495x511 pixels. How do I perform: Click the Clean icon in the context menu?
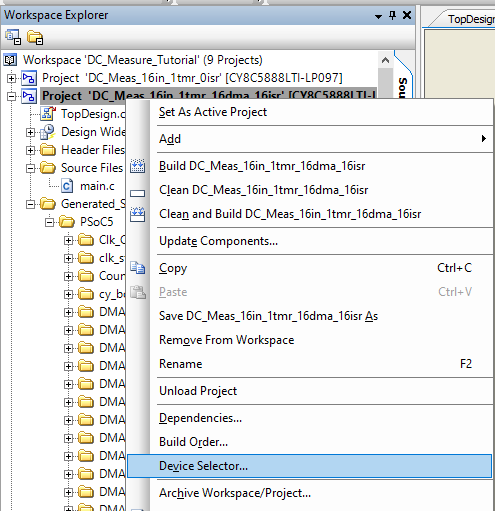137,193
